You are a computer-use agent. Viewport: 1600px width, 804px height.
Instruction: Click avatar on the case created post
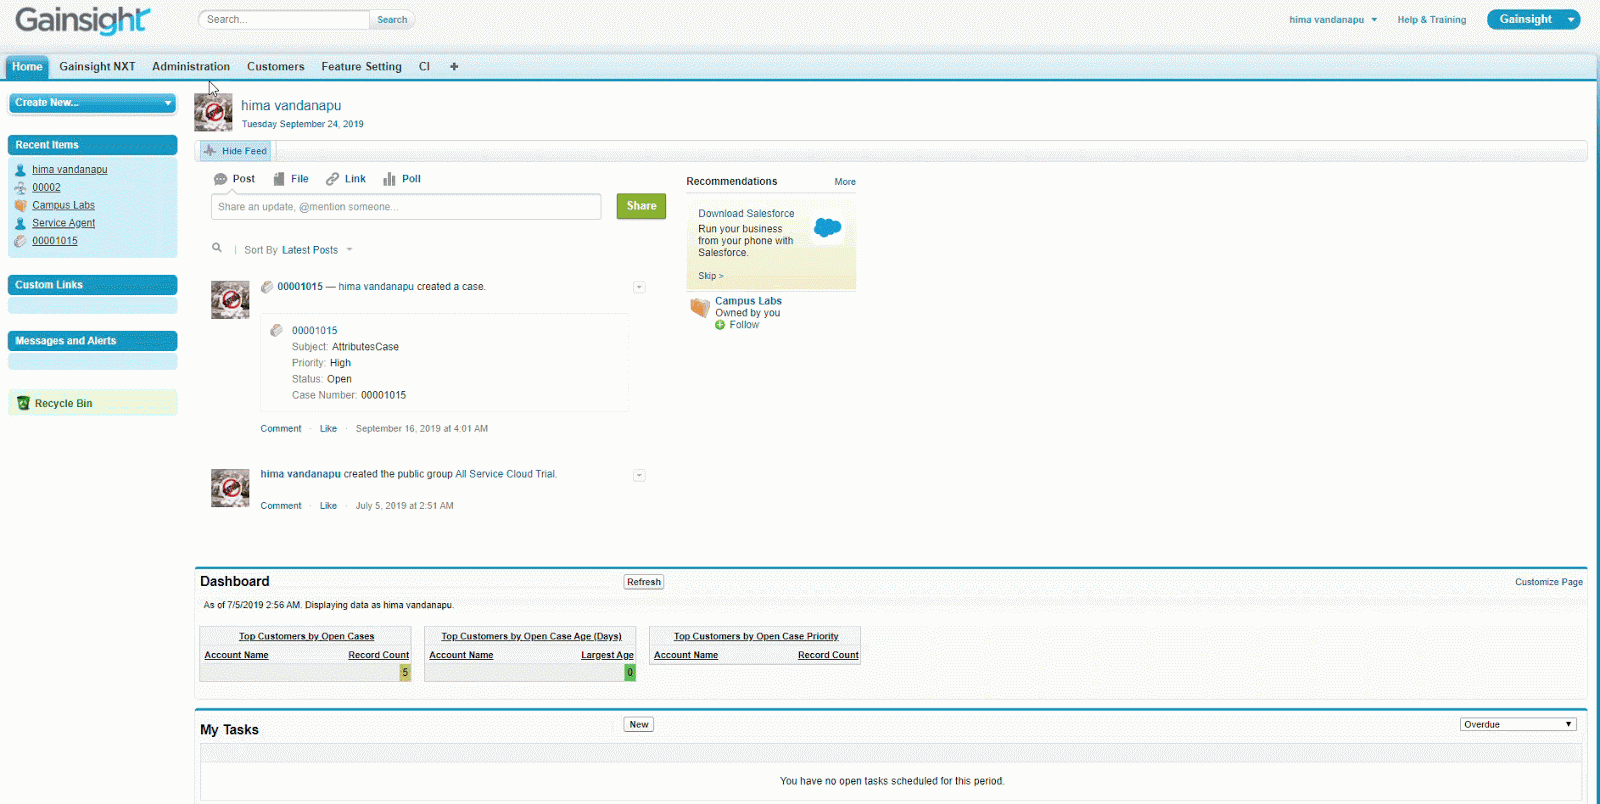pyautogui.click(x=230, y=300)
